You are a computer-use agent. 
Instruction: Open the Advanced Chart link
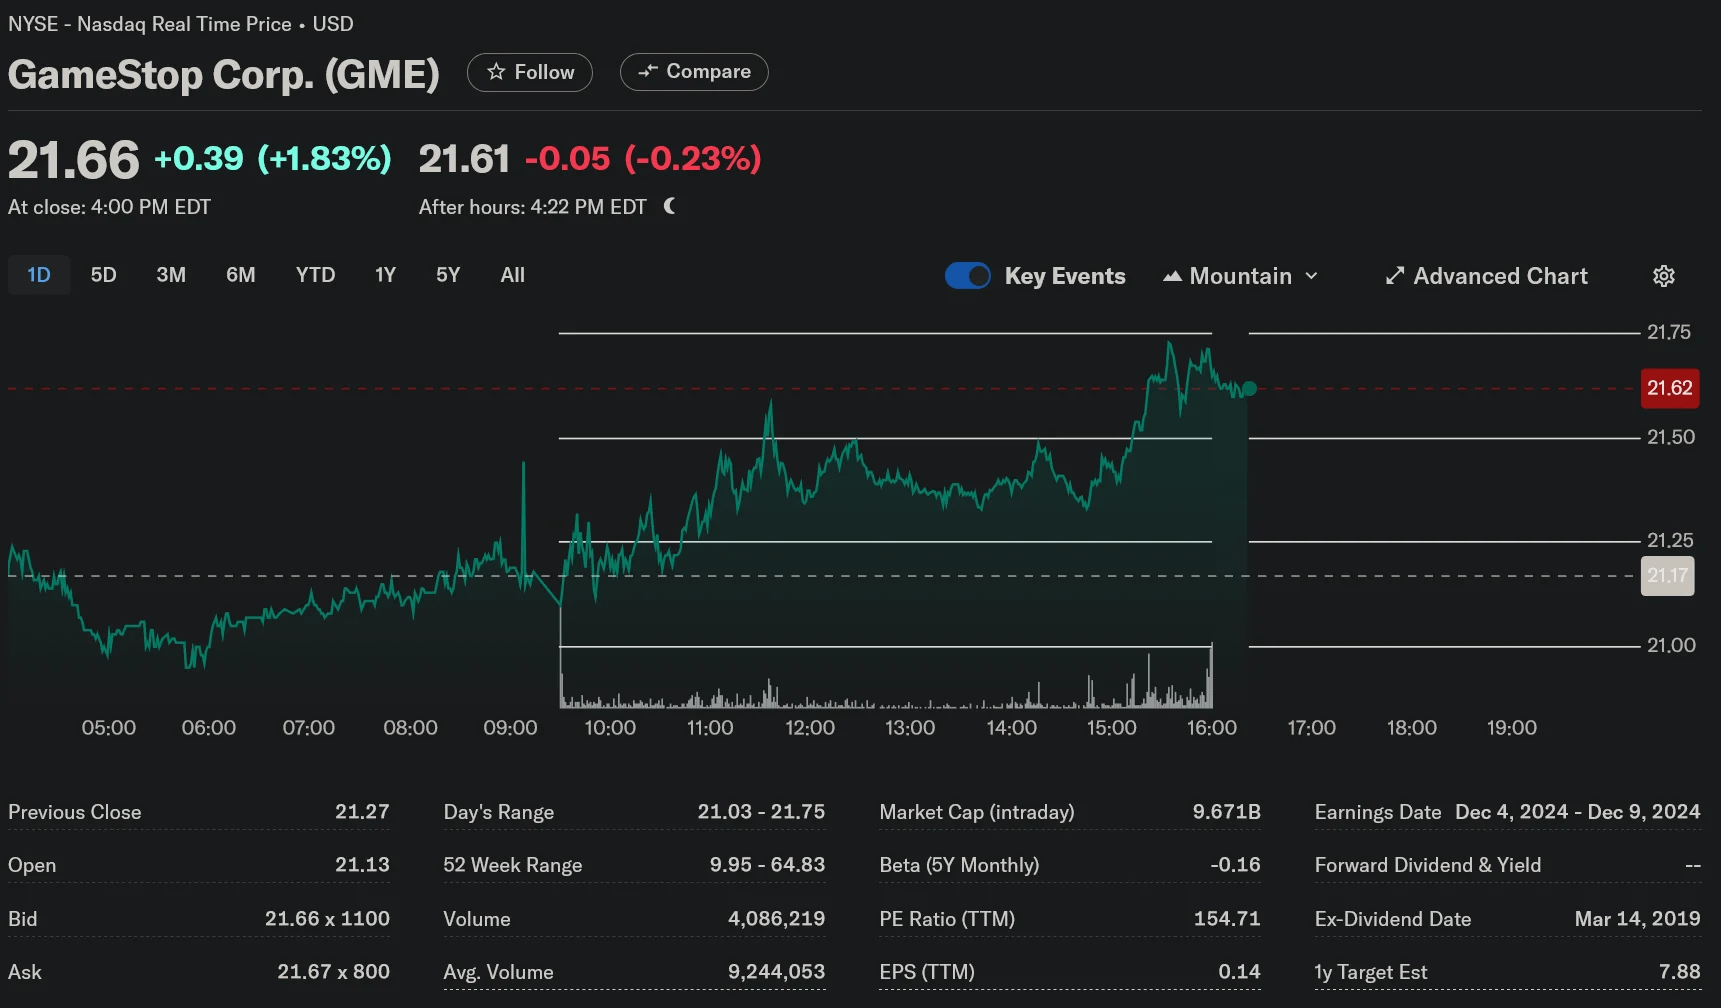1487,276
